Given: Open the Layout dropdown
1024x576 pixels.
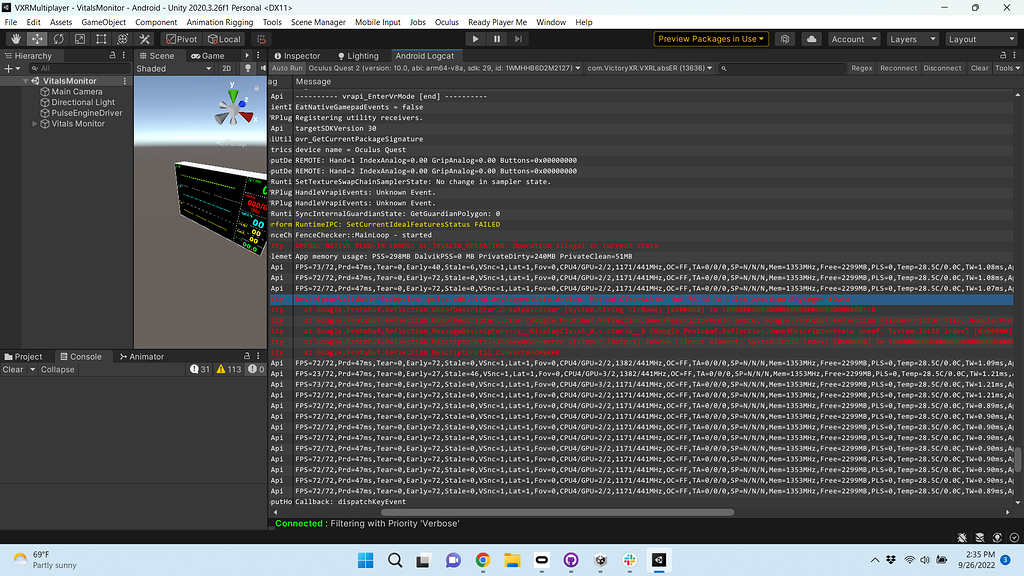Looking at the screenshot, I should coord(978,39).
